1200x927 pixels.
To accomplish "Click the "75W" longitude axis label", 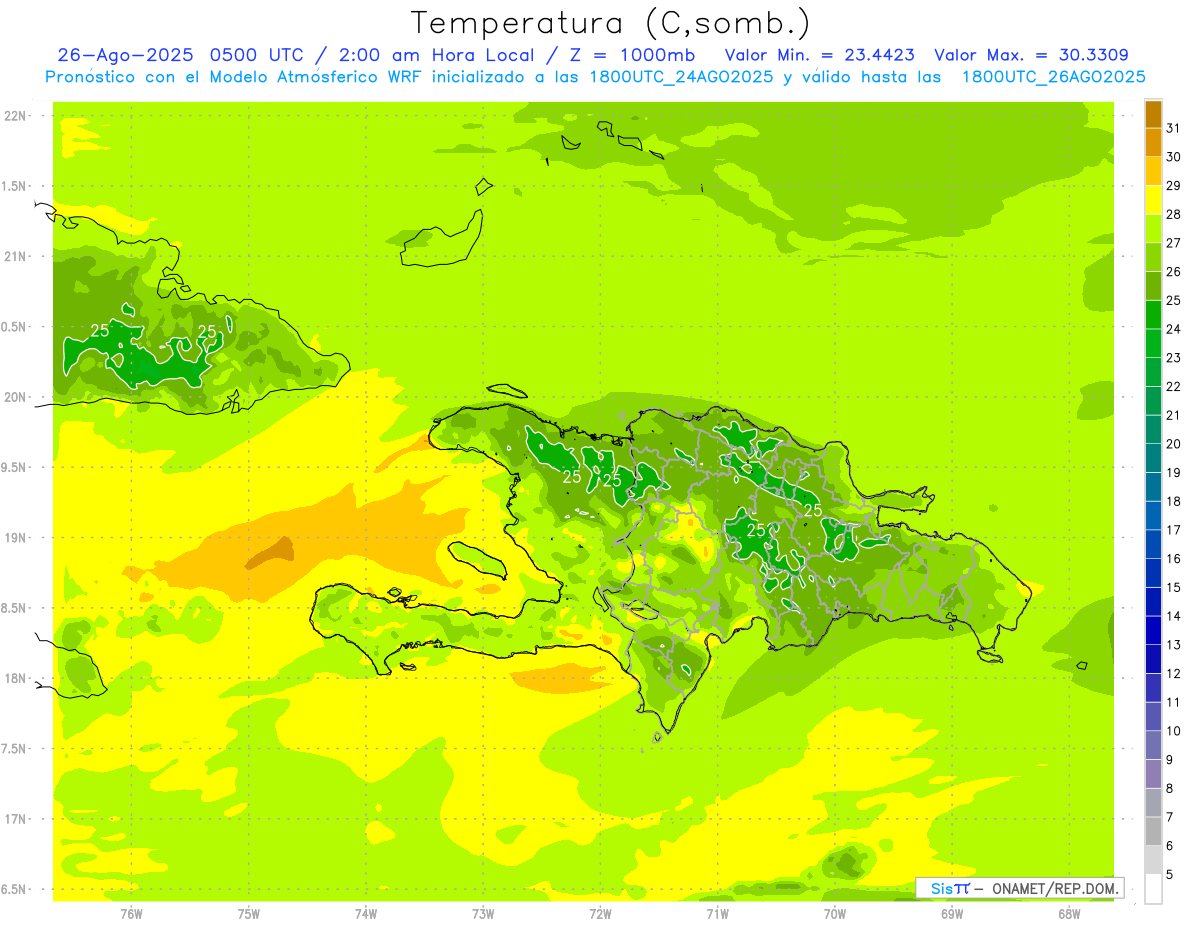I will [x=249, y=914].
